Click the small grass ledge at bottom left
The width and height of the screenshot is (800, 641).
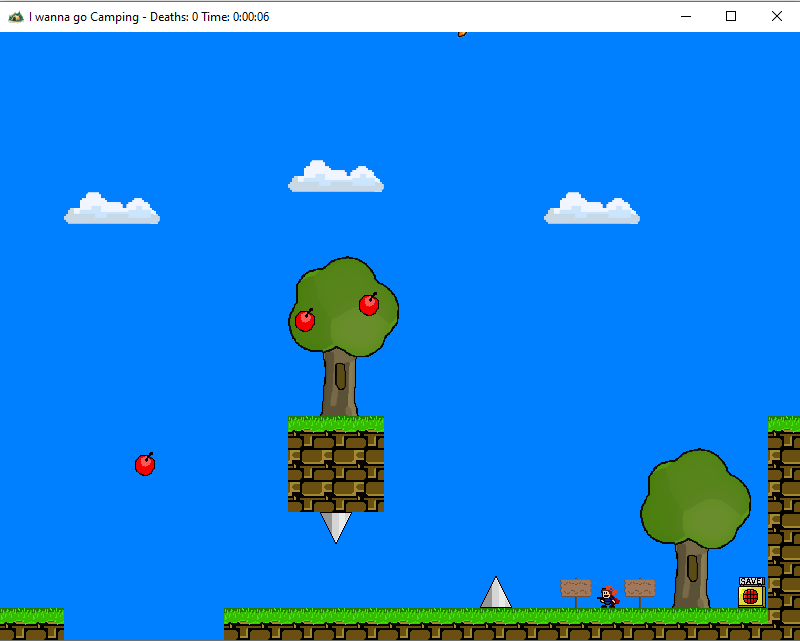(32, 624)
